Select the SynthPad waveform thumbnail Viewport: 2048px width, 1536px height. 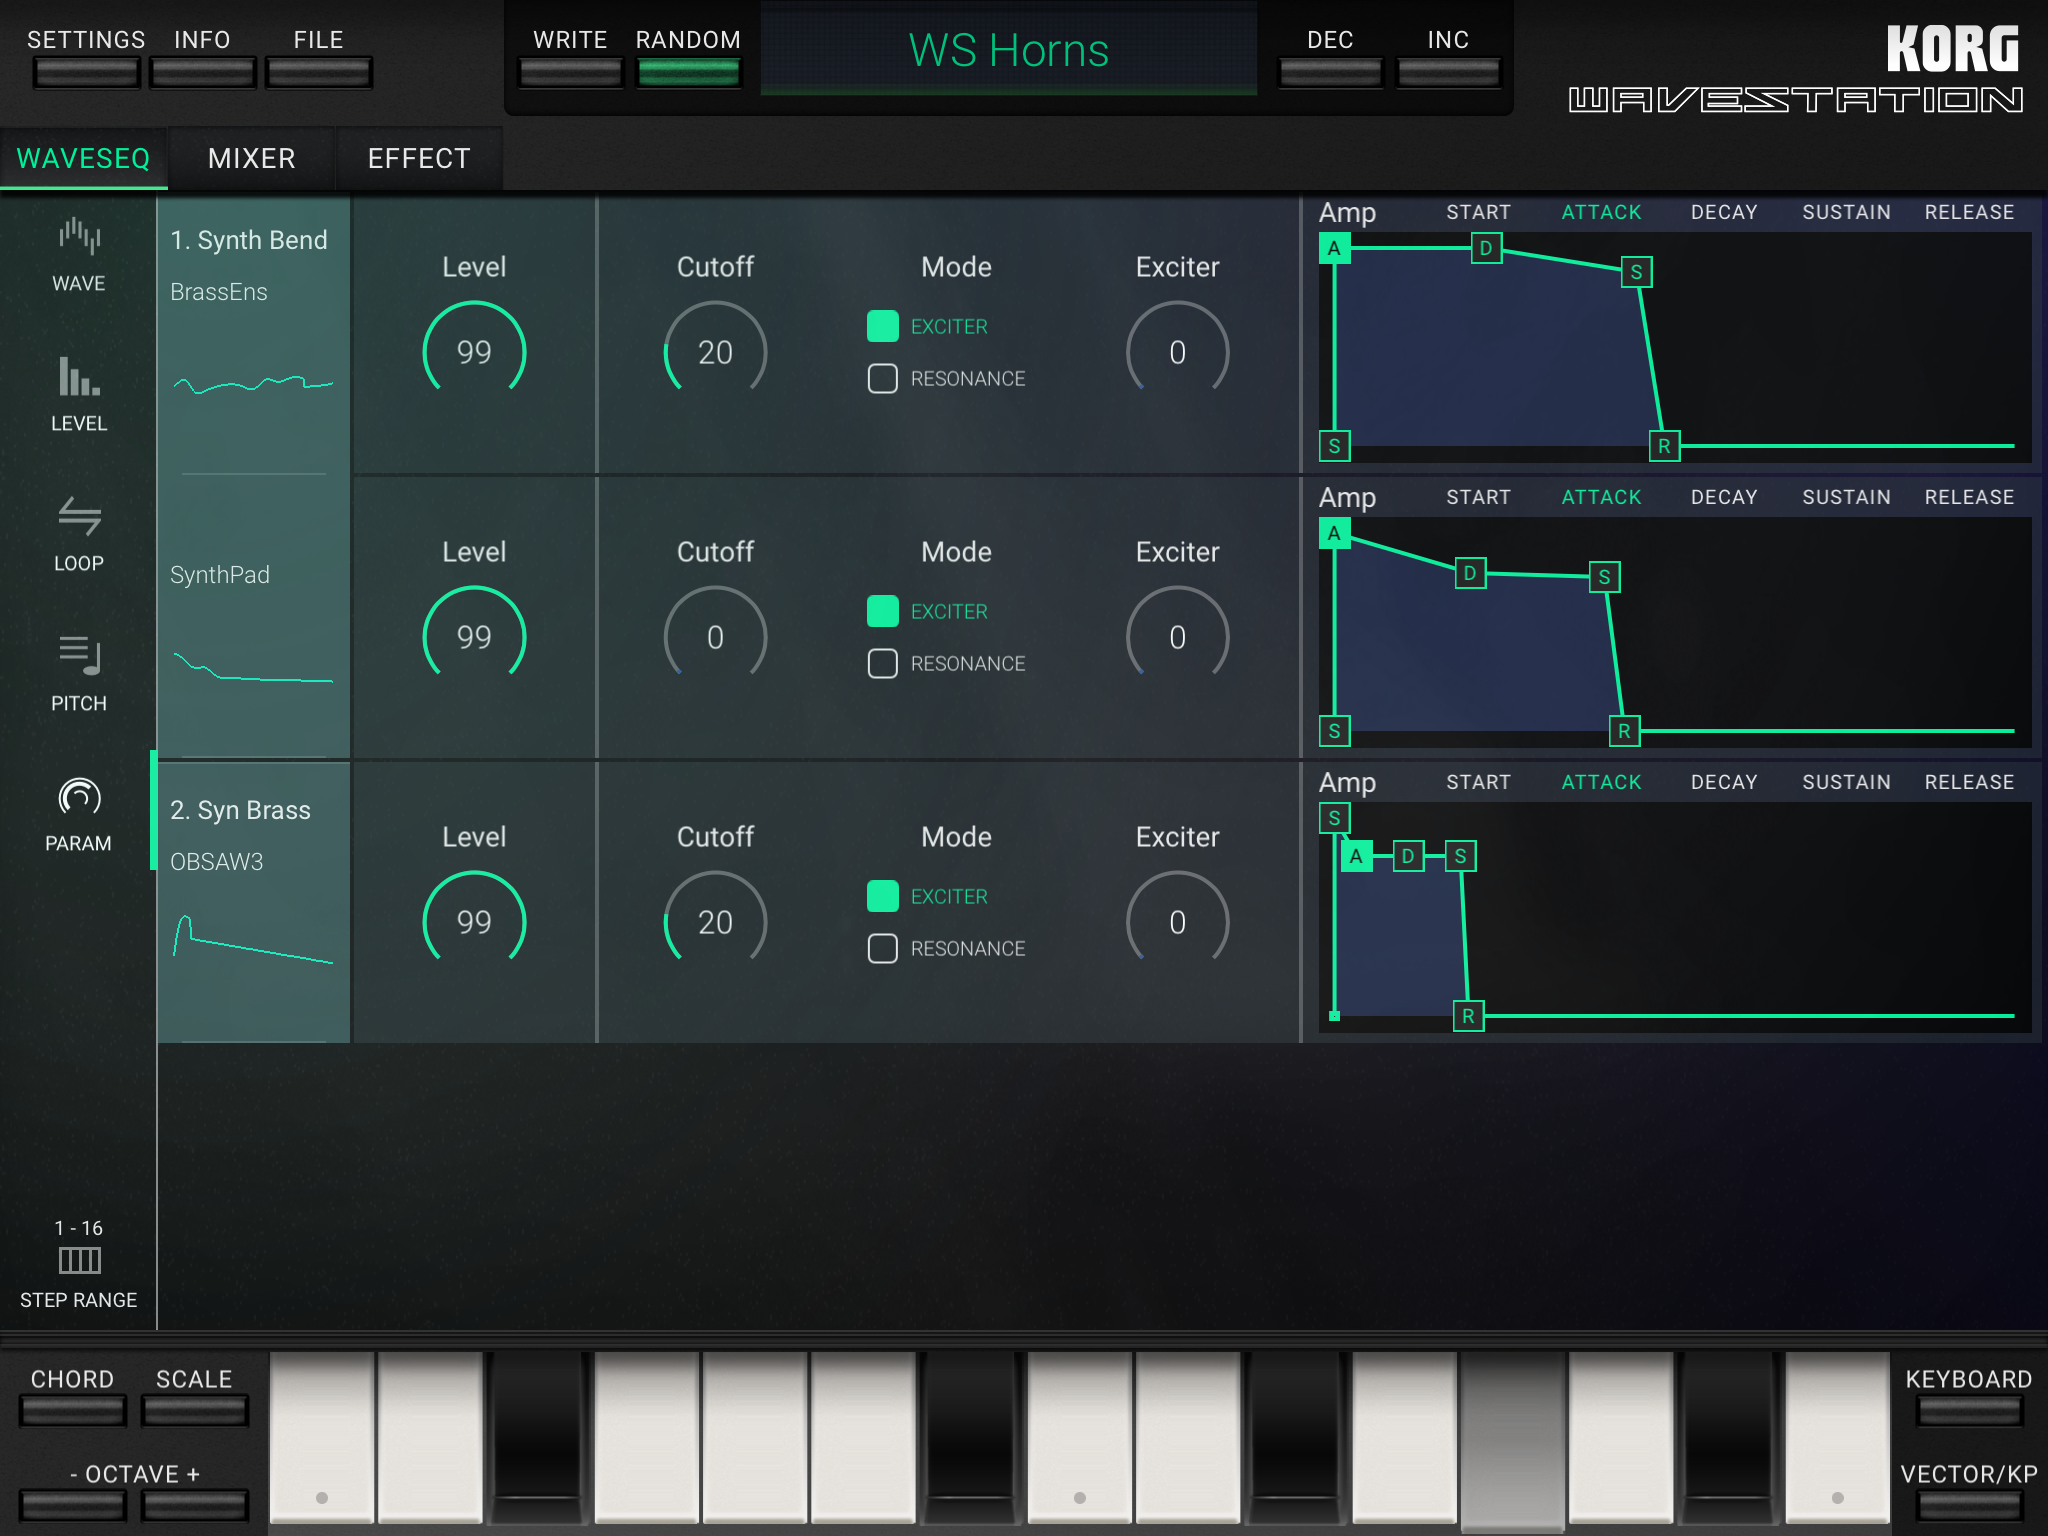pyautogui.click(x=253, y=667)
